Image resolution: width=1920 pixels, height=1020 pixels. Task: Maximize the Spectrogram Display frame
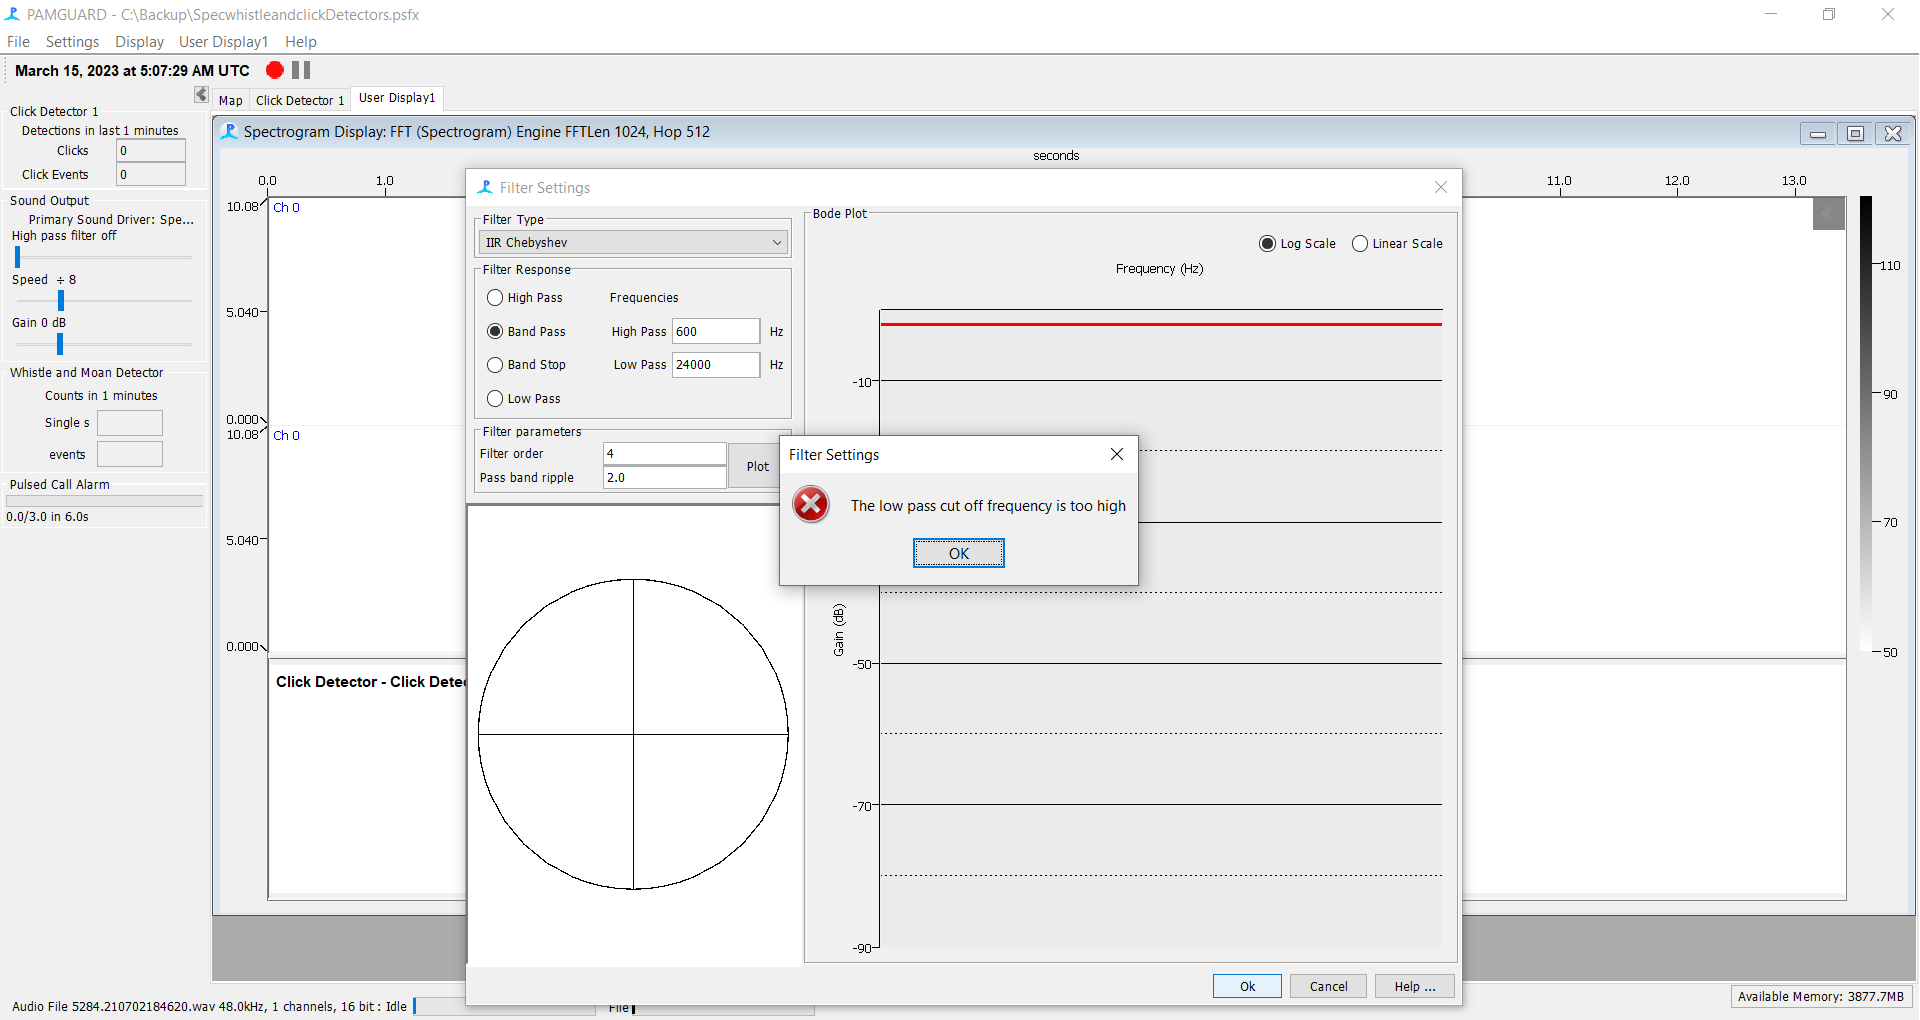pos(1855,133)
